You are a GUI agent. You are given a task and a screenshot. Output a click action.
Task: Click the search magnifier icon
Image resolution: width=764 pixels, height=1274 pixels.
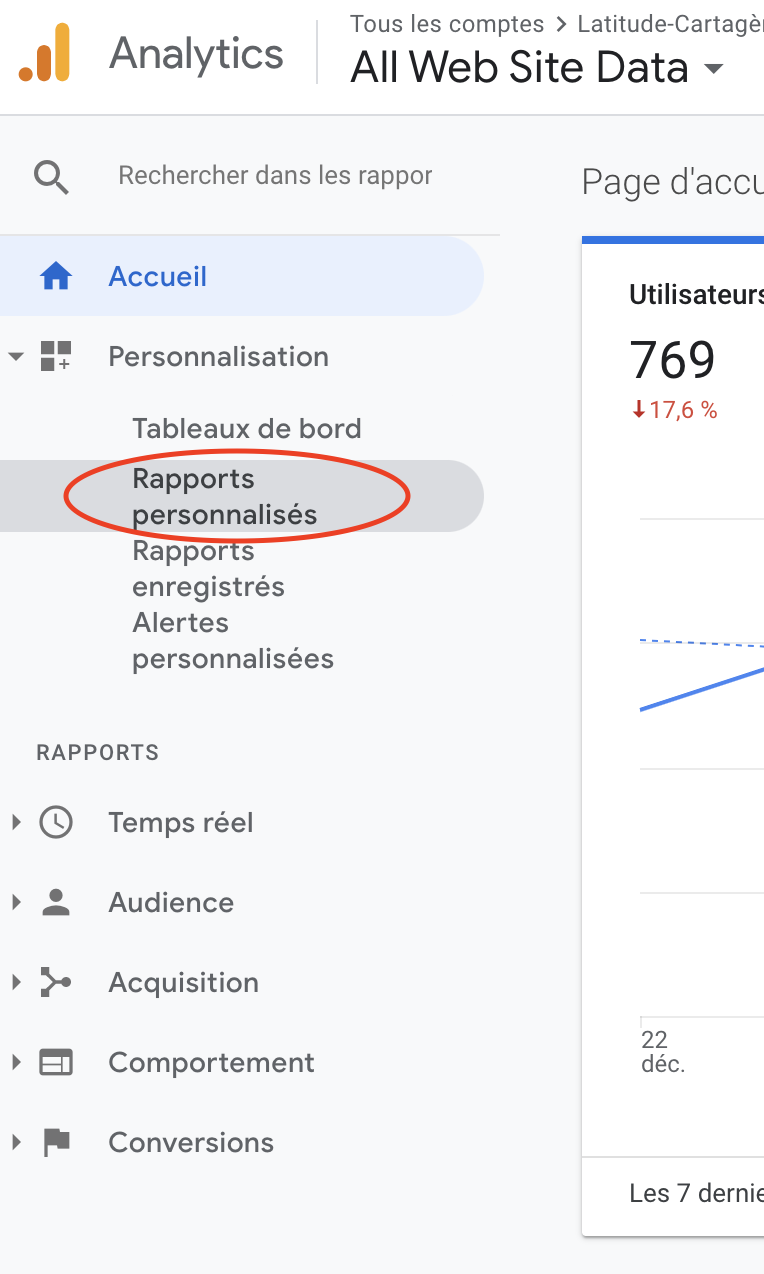click(51, 177)
